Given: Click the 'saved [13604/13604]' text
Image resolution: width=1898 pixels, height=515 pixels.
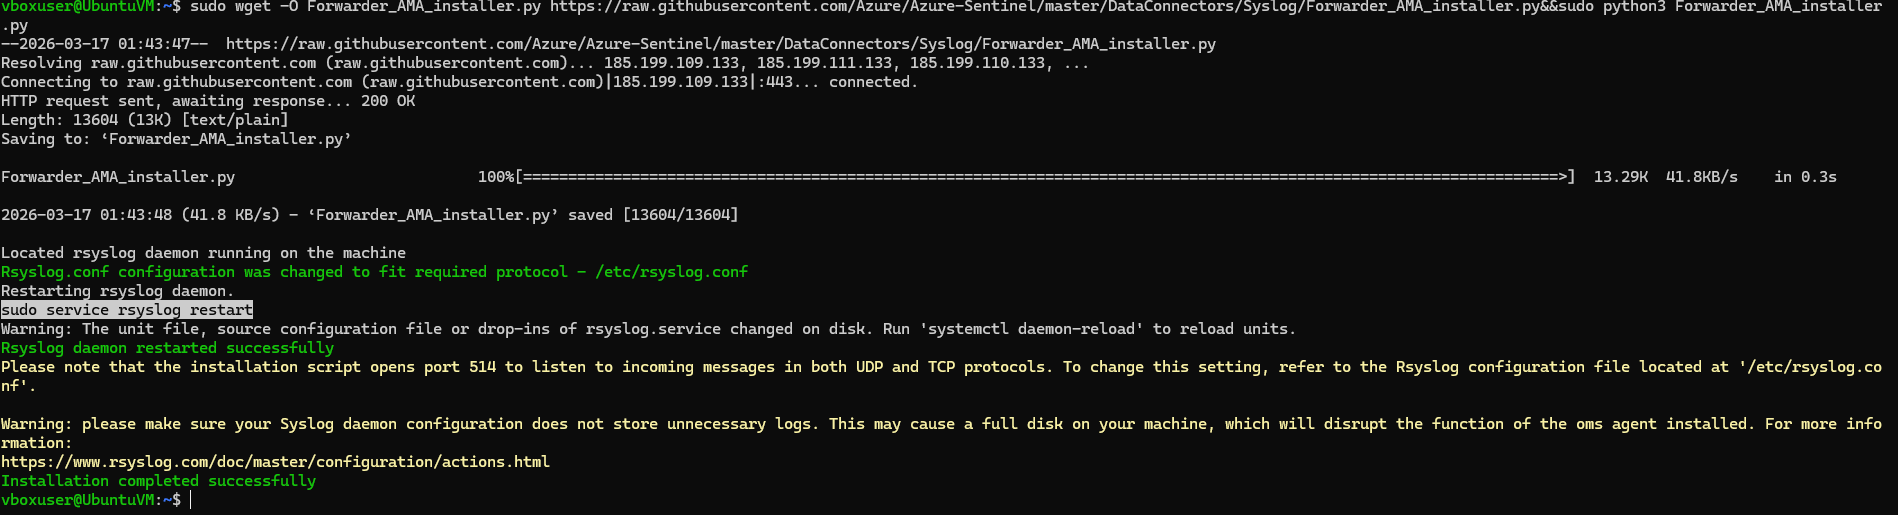Looking at the screenshot, I should pos(653,215).
